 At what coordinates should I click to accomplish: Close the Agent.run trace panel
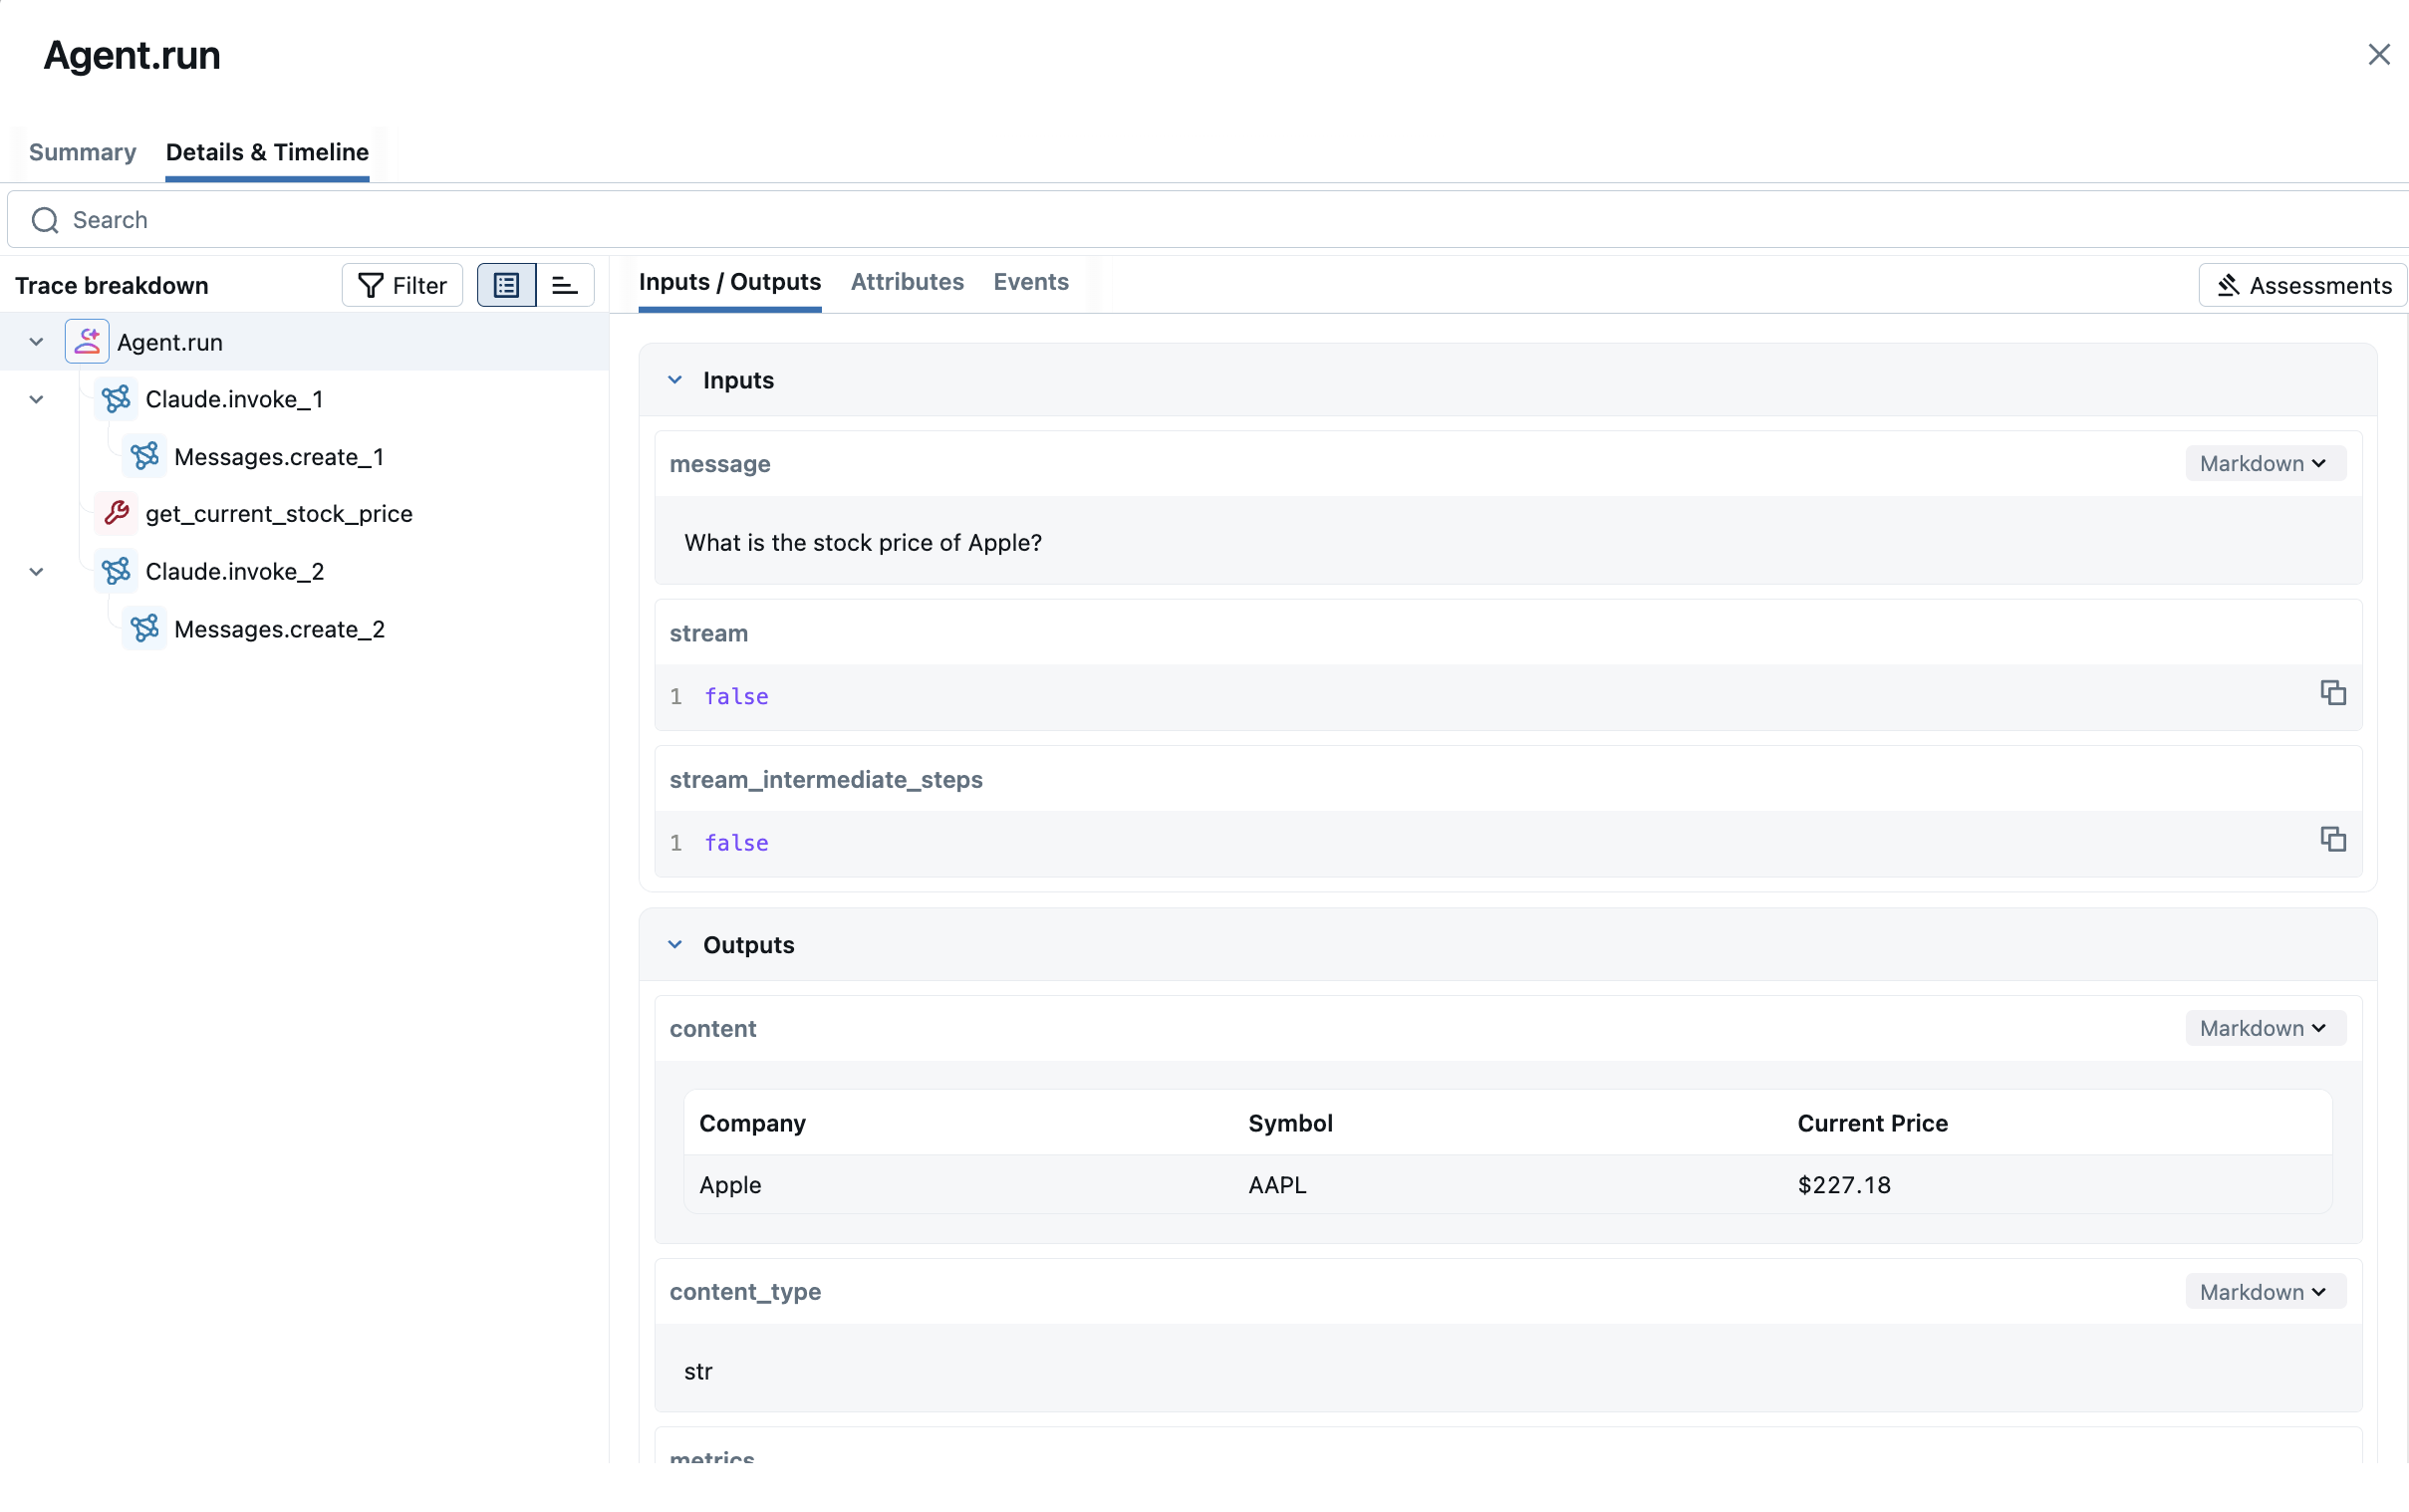2378,55
